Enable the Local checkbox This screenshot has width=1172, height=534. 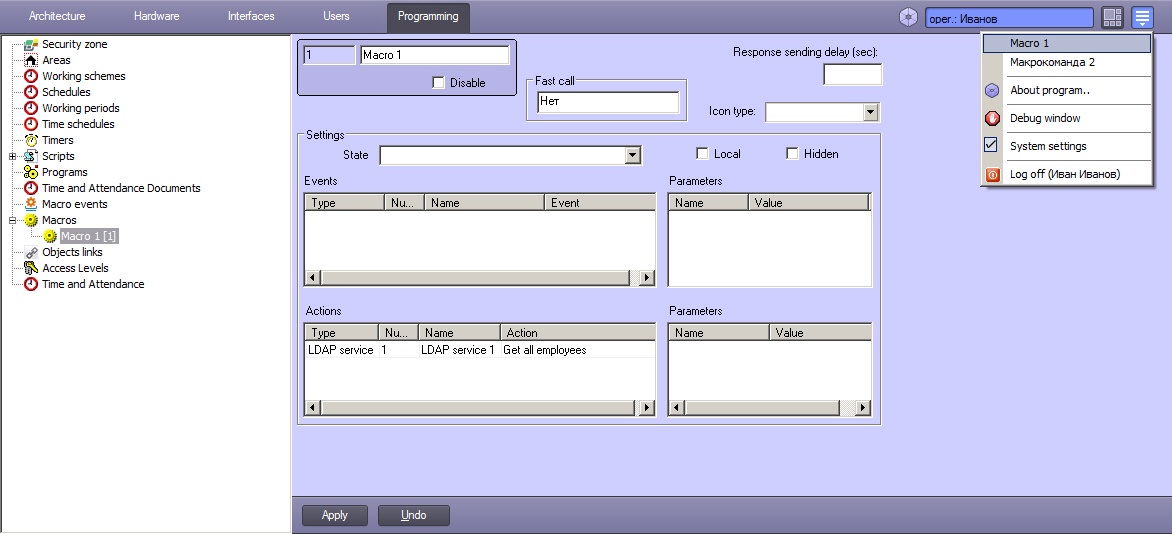[703, 154]
